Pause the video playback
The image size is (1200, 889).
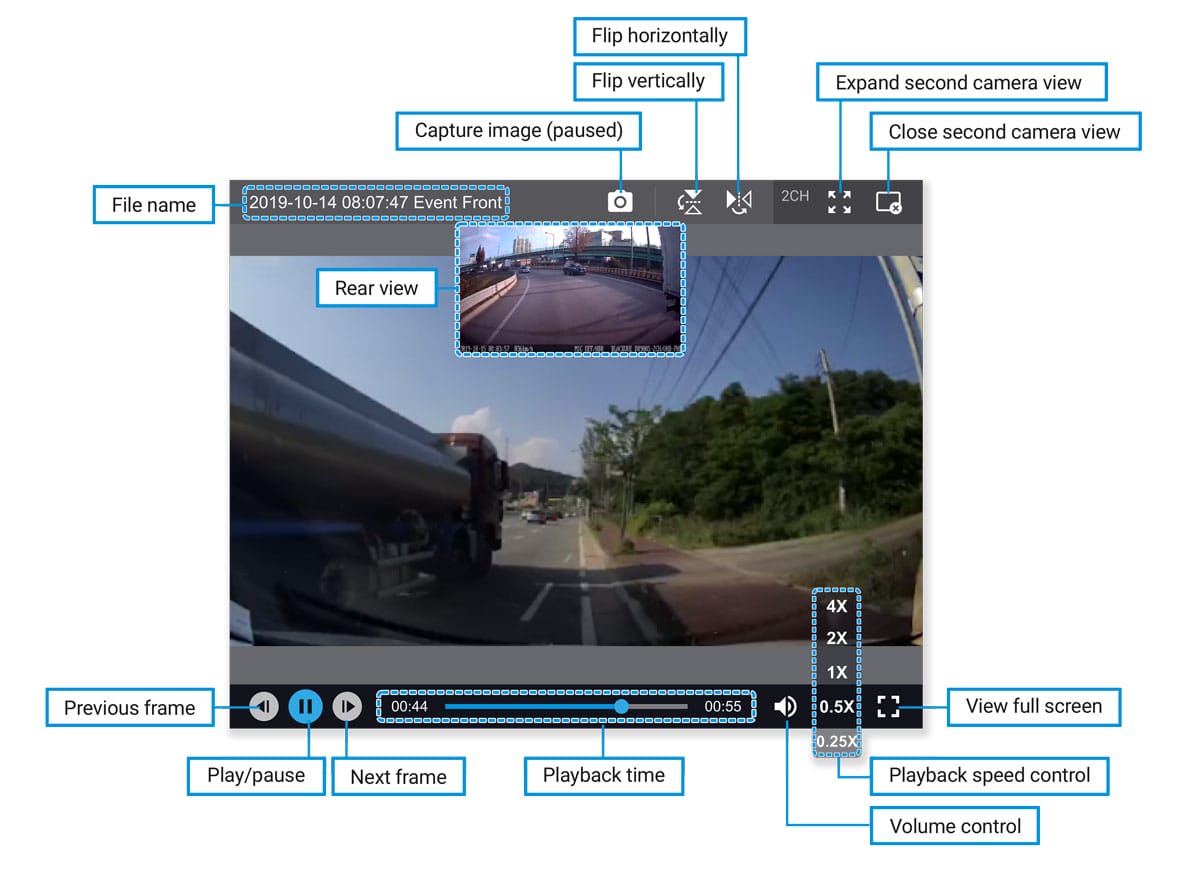(x=306, y=707)
